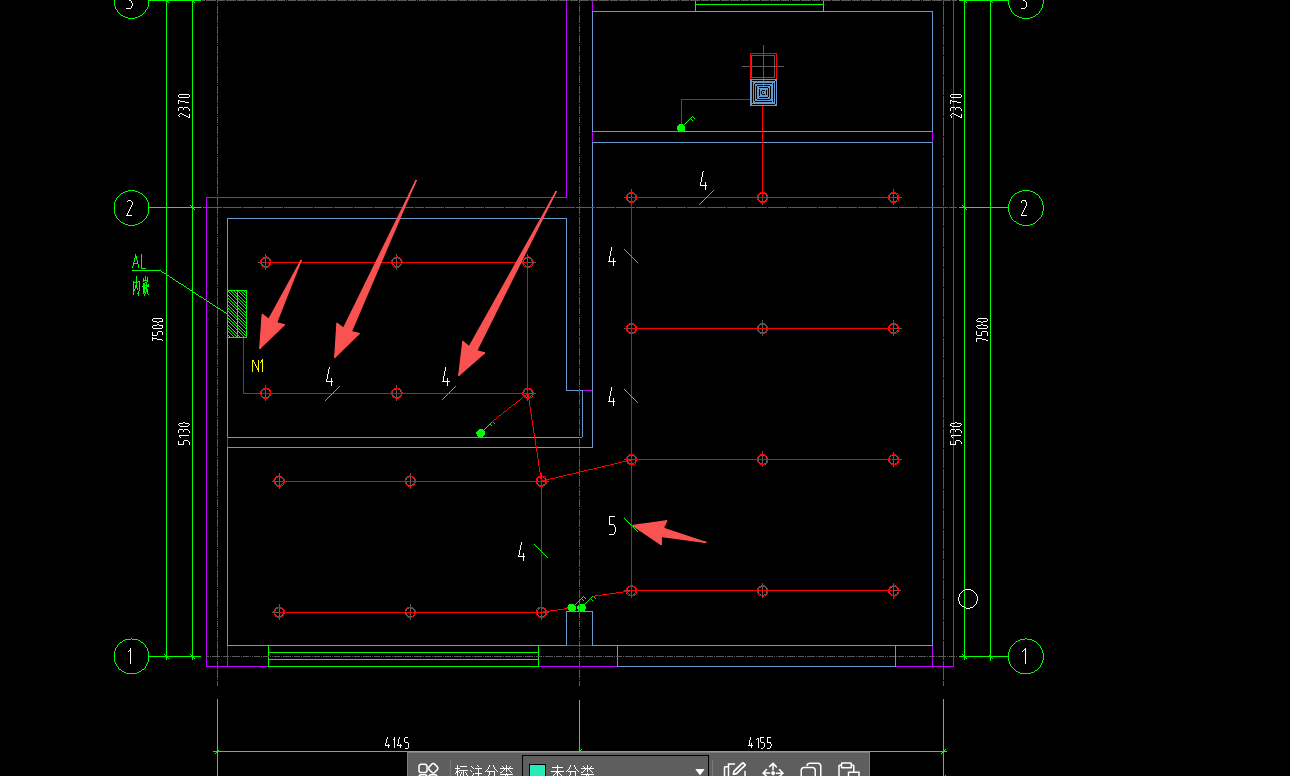Click the right 7500 dimension text
Screen dimensions: 1290x776
(x=982, y=329)
